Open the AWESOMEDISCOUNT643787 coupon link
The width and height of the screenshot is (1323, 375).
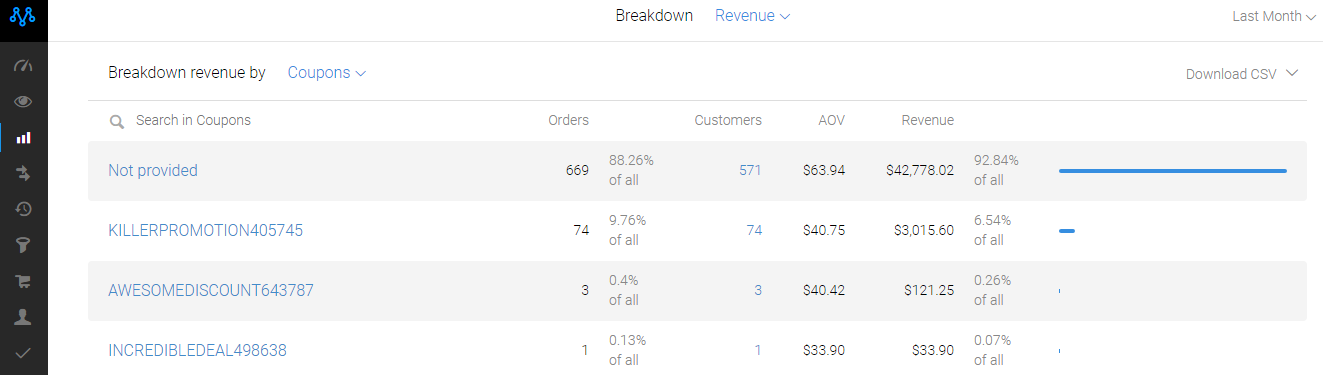pos(211,290)
